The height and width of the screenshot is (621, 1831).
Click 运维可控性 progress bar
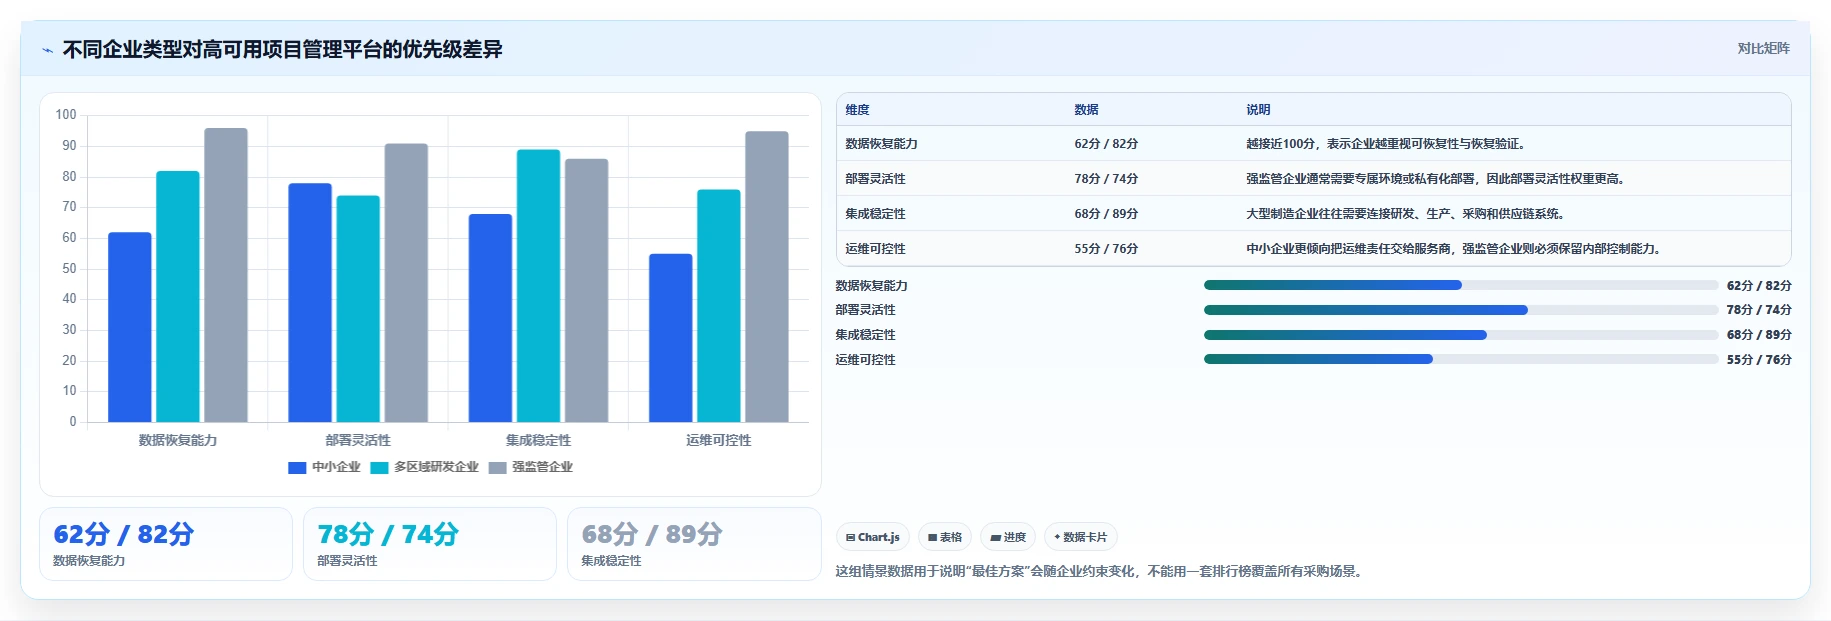(x=1461, y=359)
